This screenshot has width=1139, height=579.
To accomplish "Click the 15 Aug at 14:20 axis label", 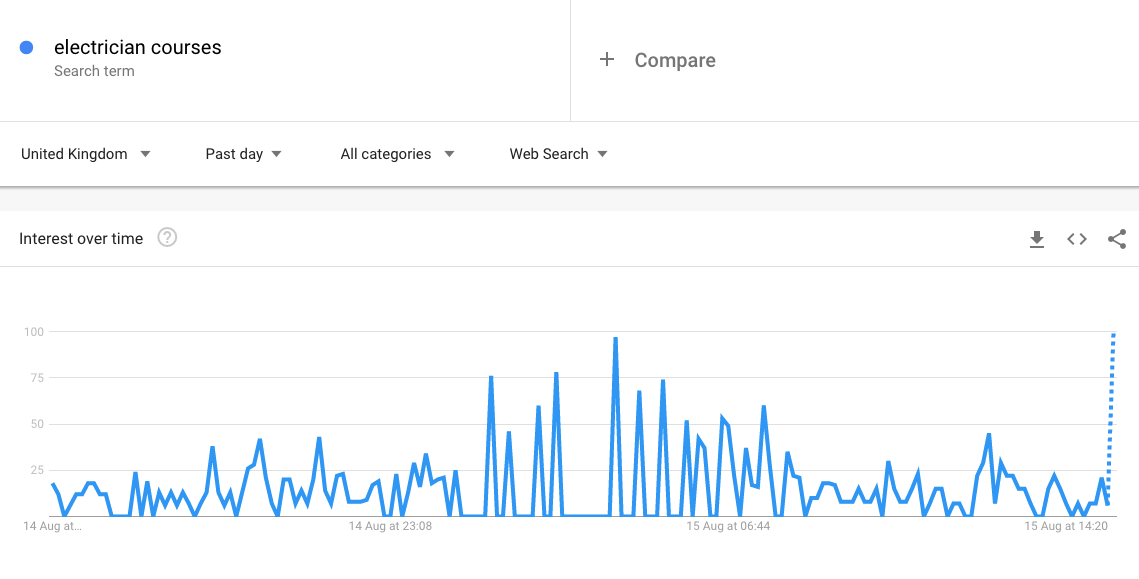I will [1066, 525].
